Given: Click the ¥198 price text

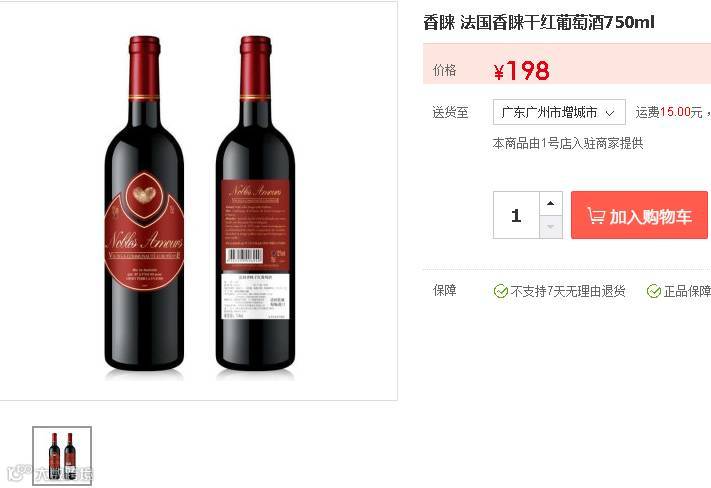Looking at the screenshot, I should point(522,71).
